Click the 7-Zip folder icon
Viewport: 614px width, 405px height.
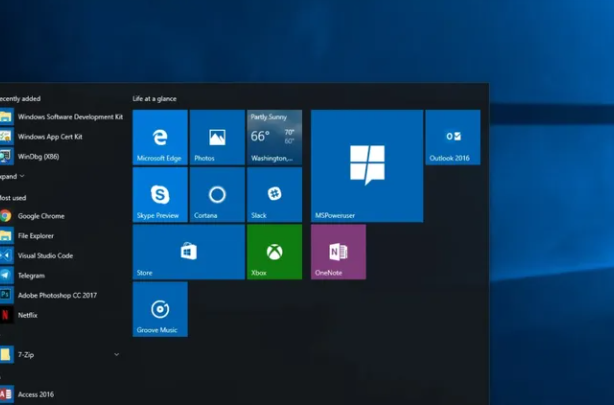click(x=6, y=354)
